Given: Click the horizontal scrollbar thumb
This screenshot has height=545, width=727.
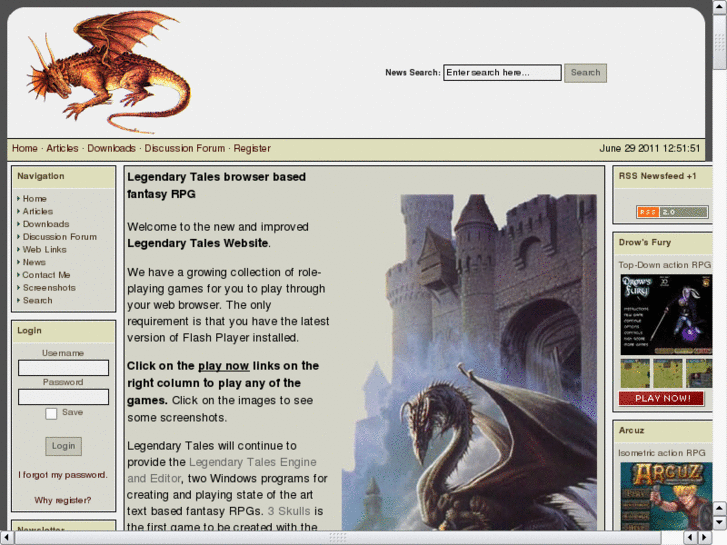Looking at the screenshot, I should (x=338, y=538).
